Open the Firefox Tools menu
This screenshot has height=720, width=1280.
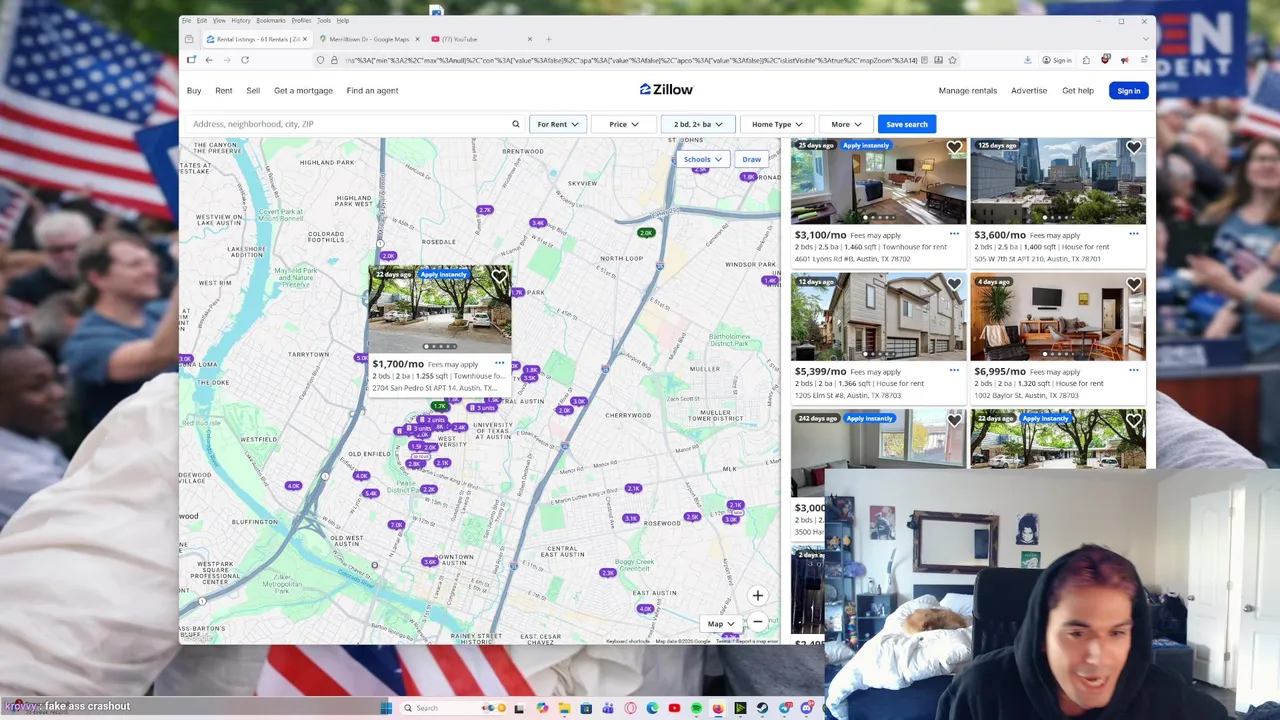[x=324, y=20]
